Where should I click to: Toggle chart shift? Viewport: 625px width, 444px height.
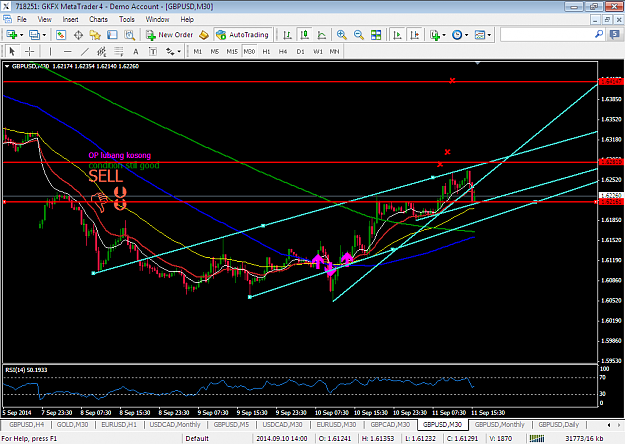tap(415, 35)
